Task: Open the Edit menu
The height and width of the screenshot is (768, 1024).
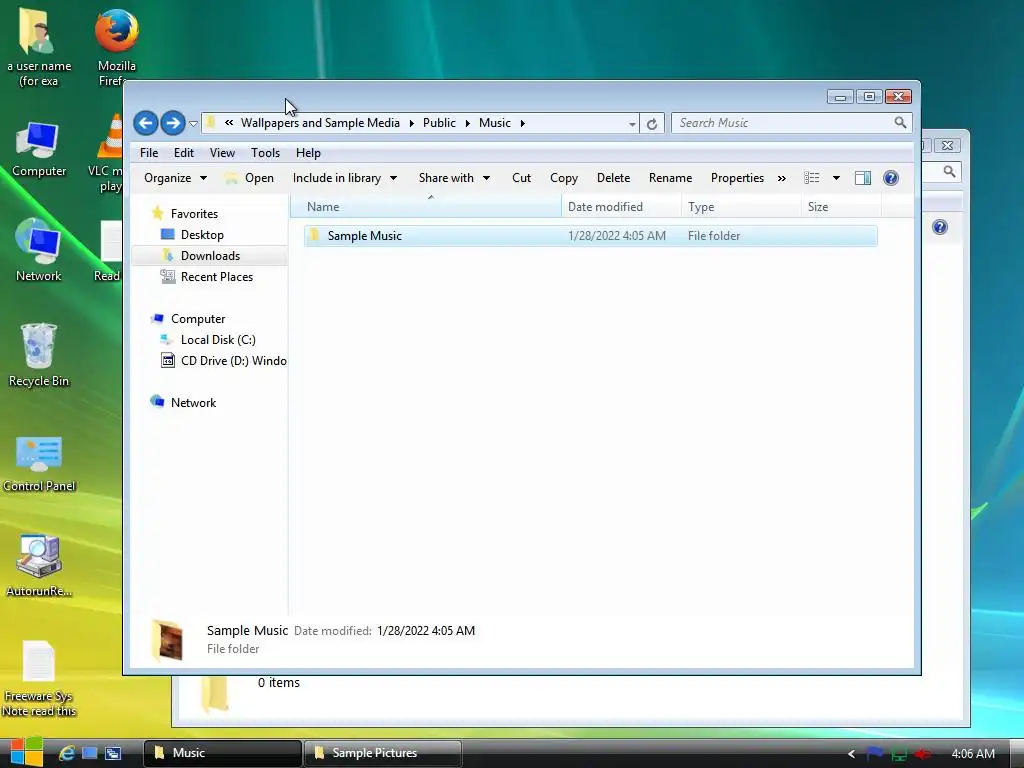Action: click(x=184, y=153)
